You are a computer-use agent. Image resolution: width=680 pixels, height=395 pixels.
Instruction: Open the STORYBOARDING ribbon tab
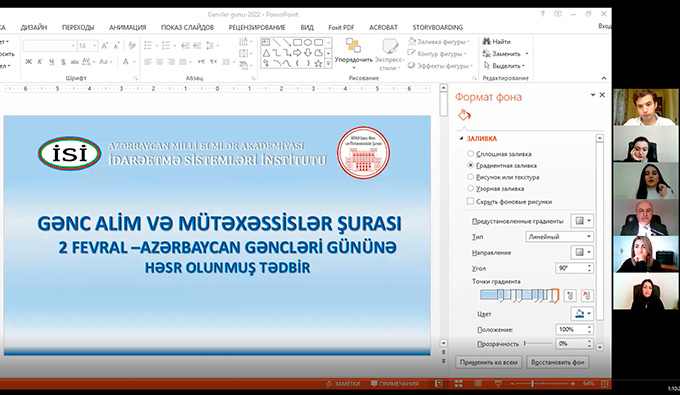pyautogui.click(x=438, y=27)
